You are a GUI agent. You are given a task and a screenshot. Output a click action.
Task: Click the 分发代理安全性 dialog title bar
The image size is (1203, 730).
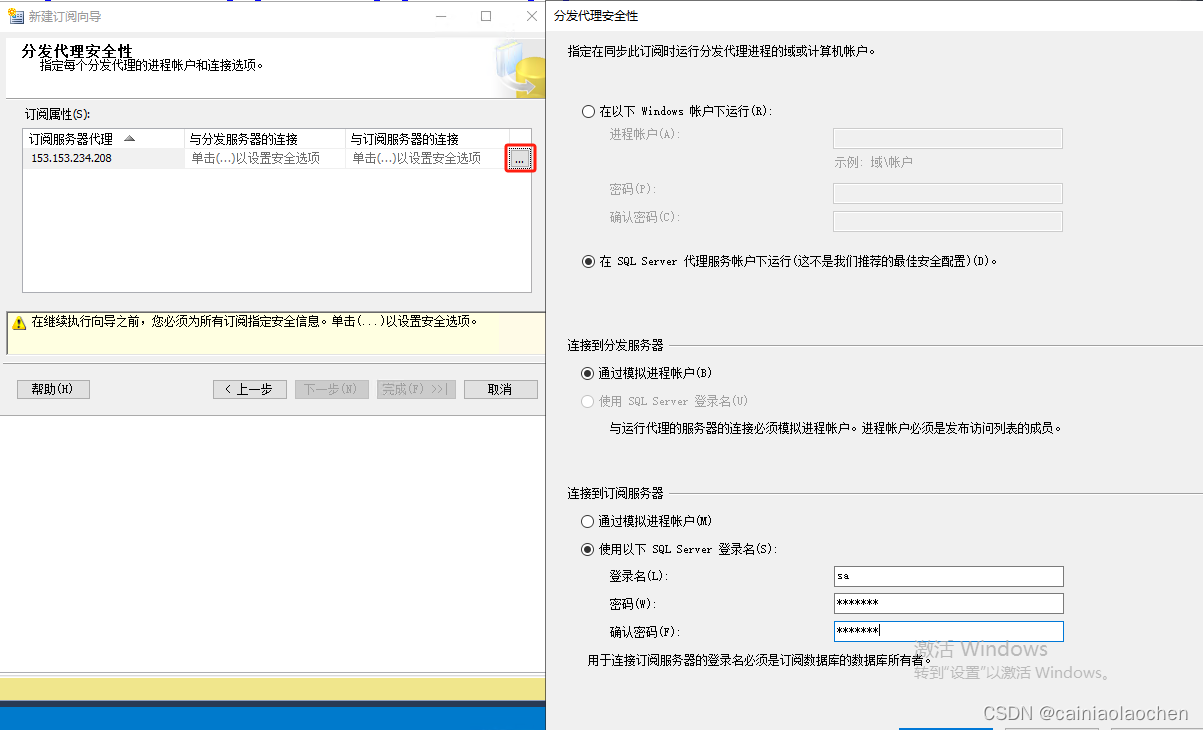point(875,16)
